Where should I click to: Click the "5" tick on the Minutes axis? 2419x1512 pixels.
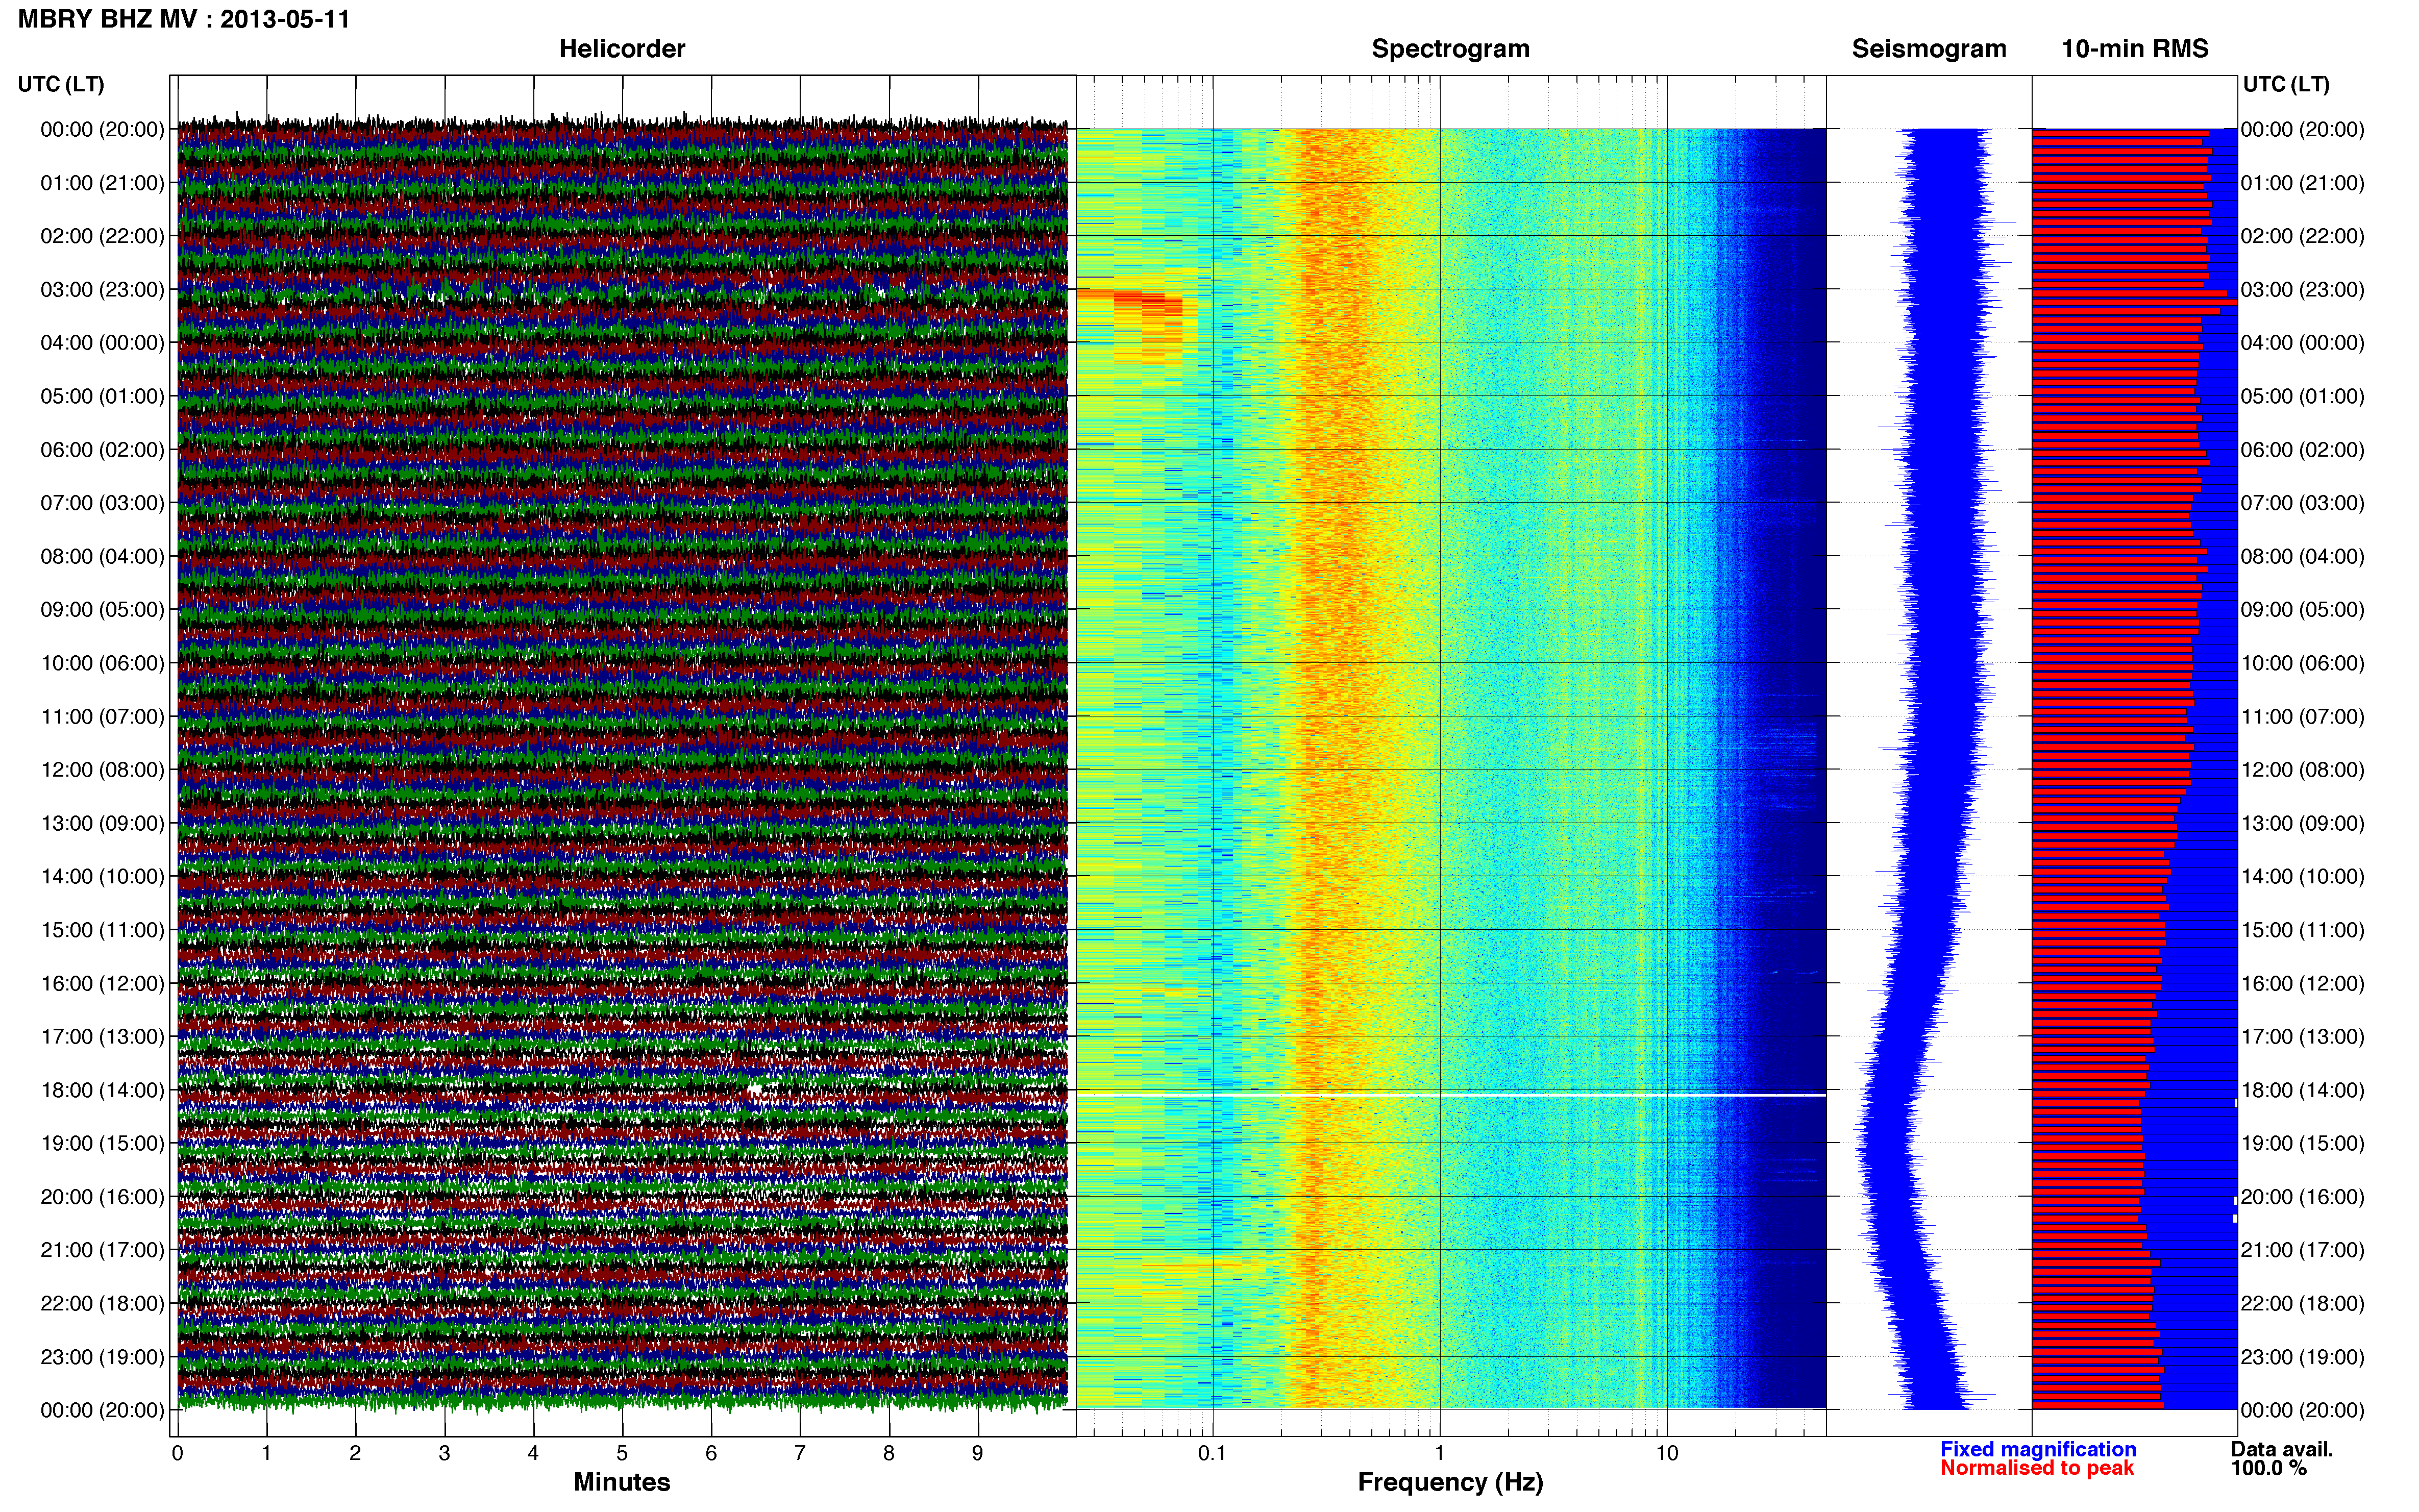(622, 1453)
